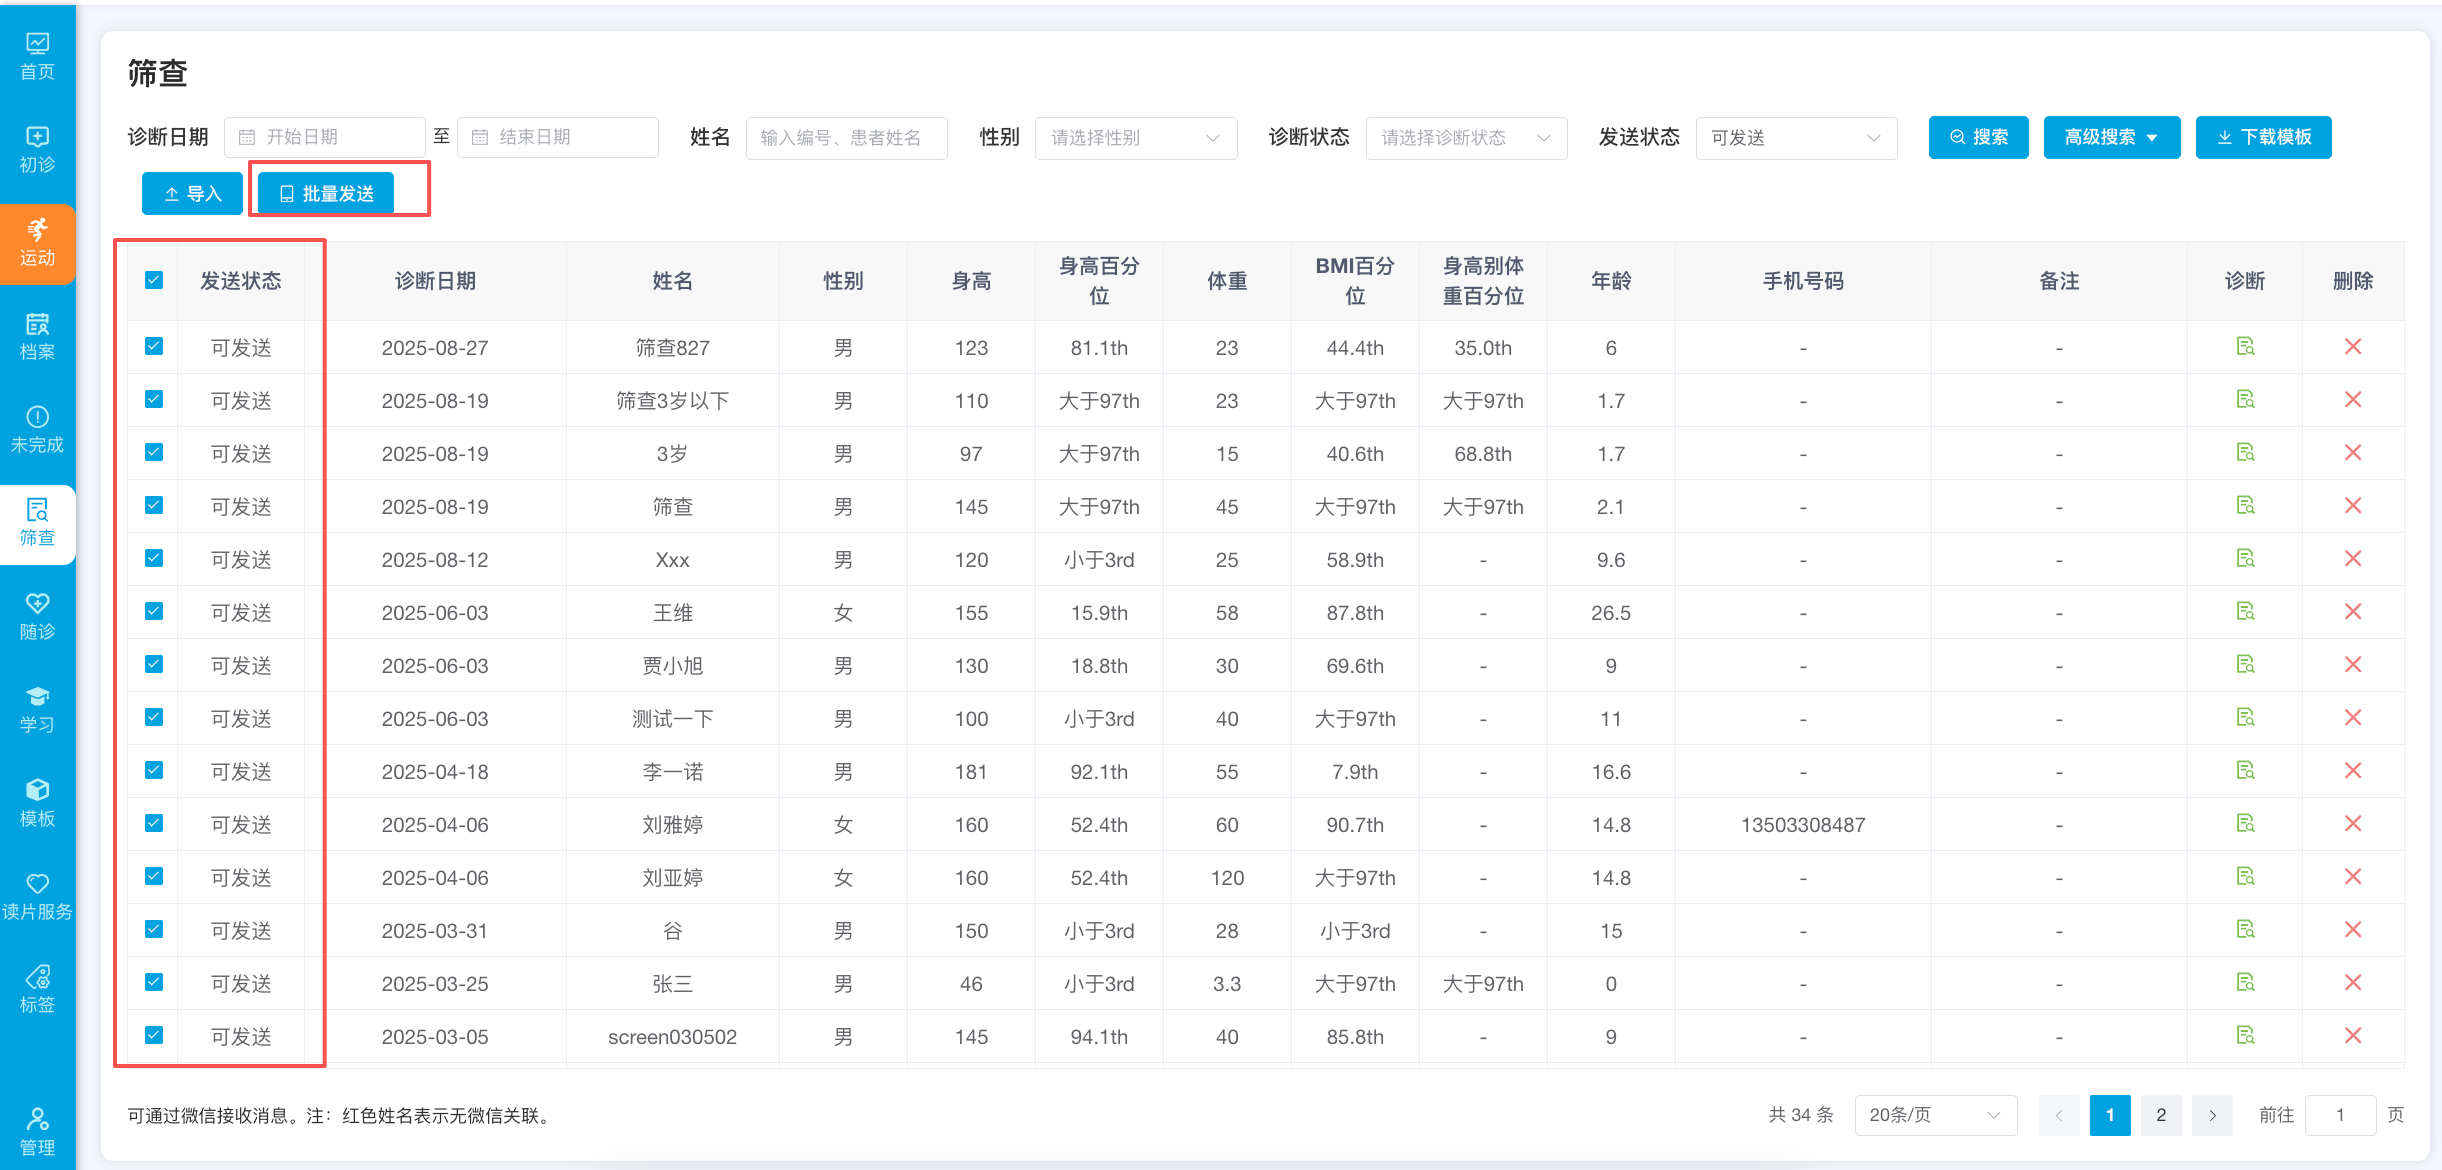Toggle the select-all header checkbox
Screen dimensions: 2442x1170
pos(154,280)
